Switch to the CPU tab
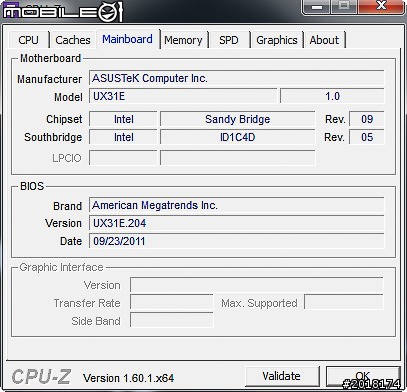 tap(29, 40)
